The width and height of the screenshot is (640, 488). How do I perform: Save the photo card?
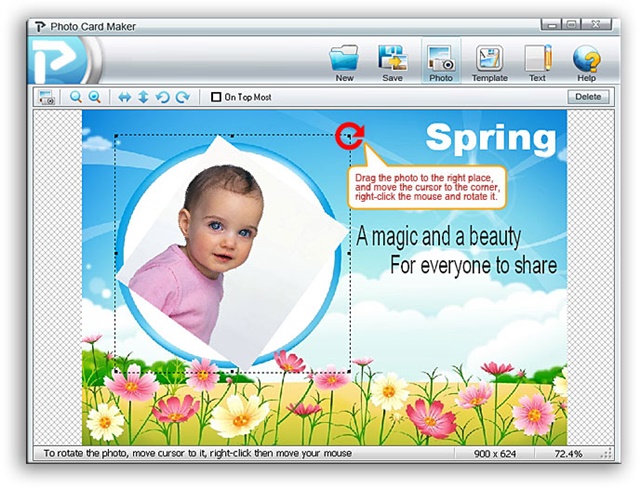(392, 59)
